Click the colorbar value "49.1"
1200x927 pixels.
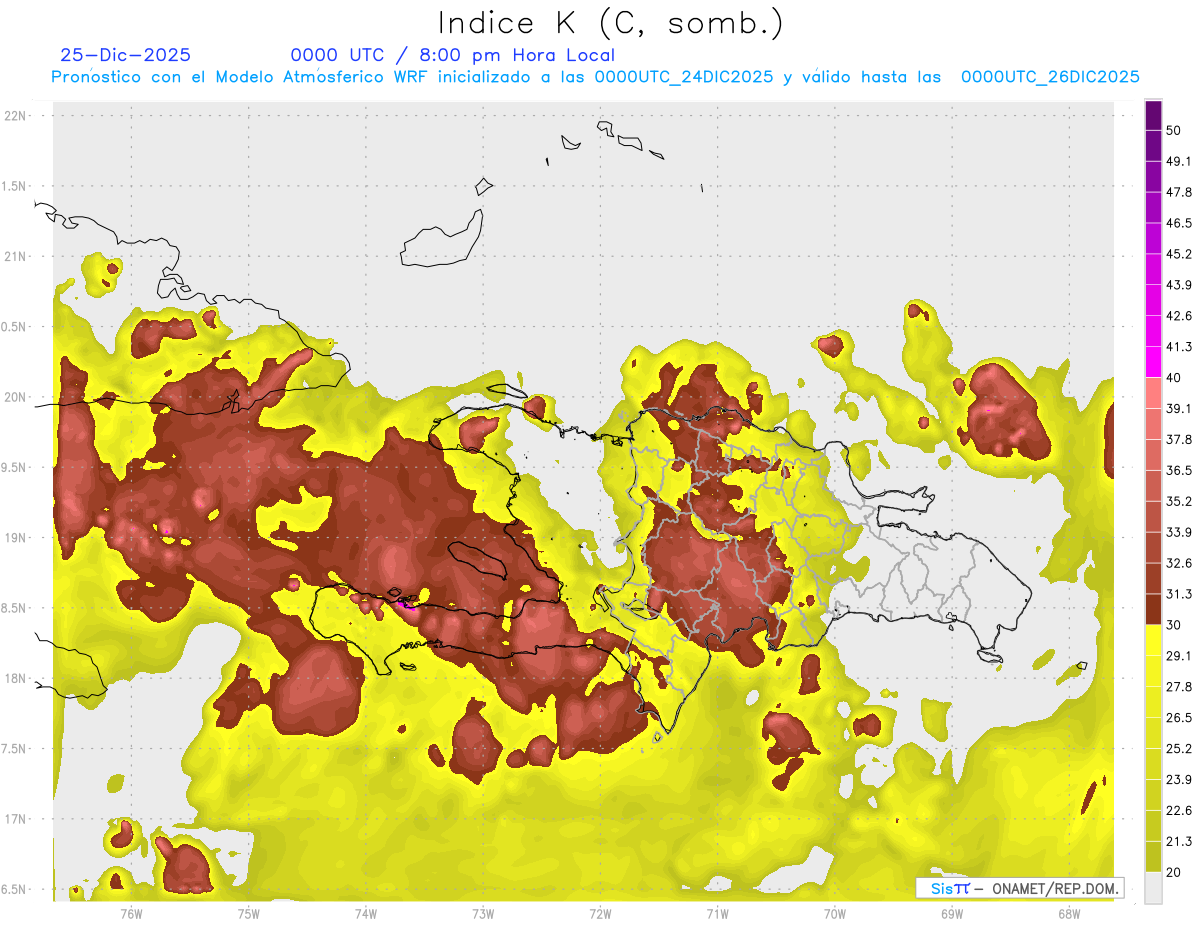coord(1179,161)
